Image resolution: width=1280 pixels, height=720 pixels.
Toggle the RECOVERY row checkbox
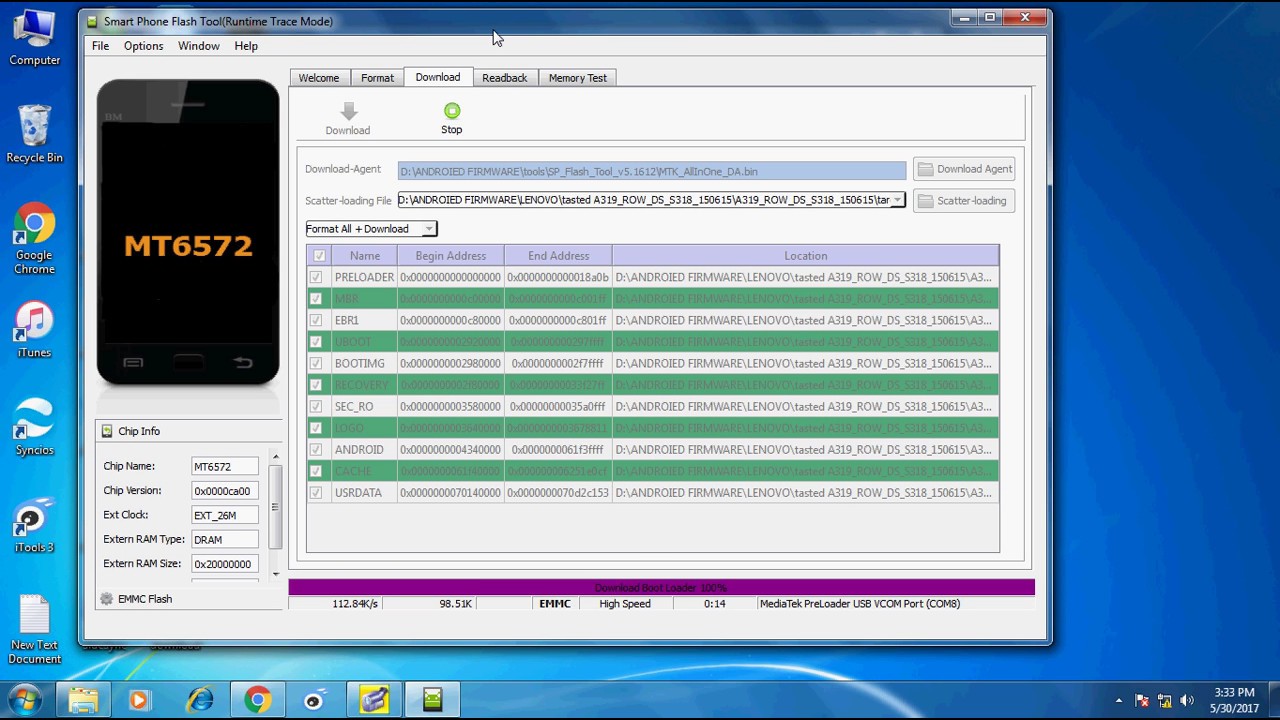click(x=316, y=385)
